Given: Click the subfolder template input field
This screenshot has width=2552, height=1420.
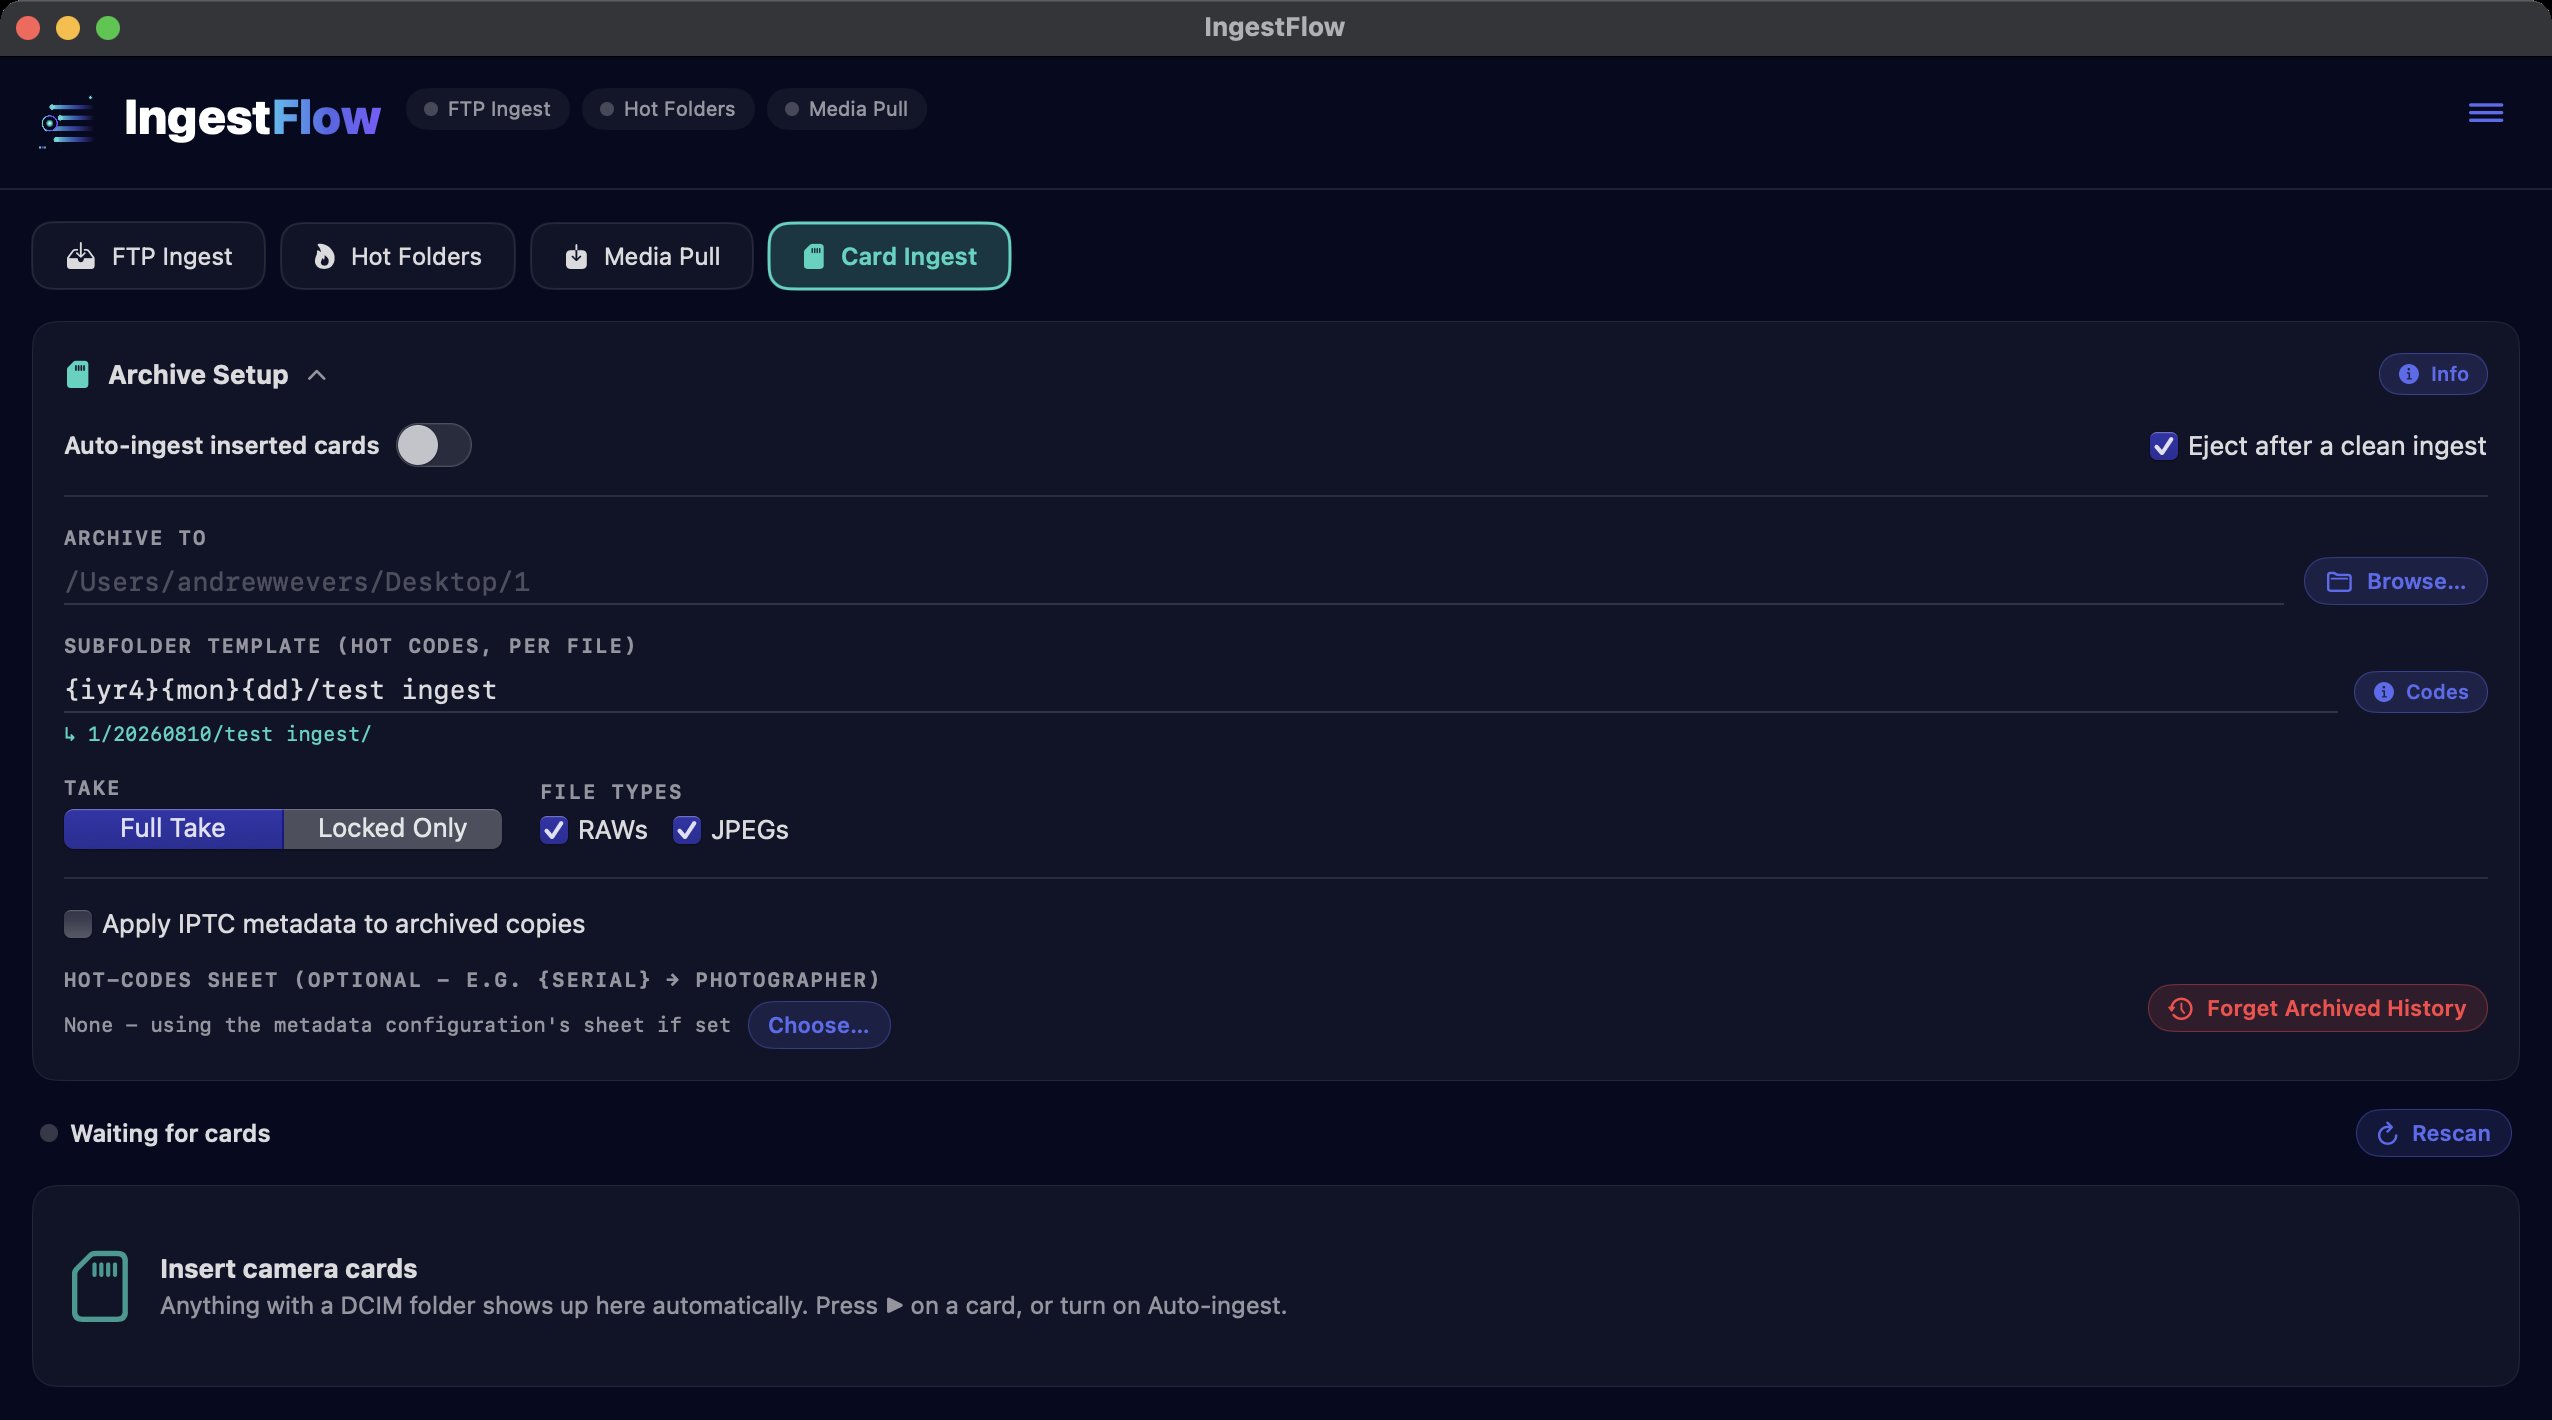Looking at the screenshot, I should click(1200, 690).
